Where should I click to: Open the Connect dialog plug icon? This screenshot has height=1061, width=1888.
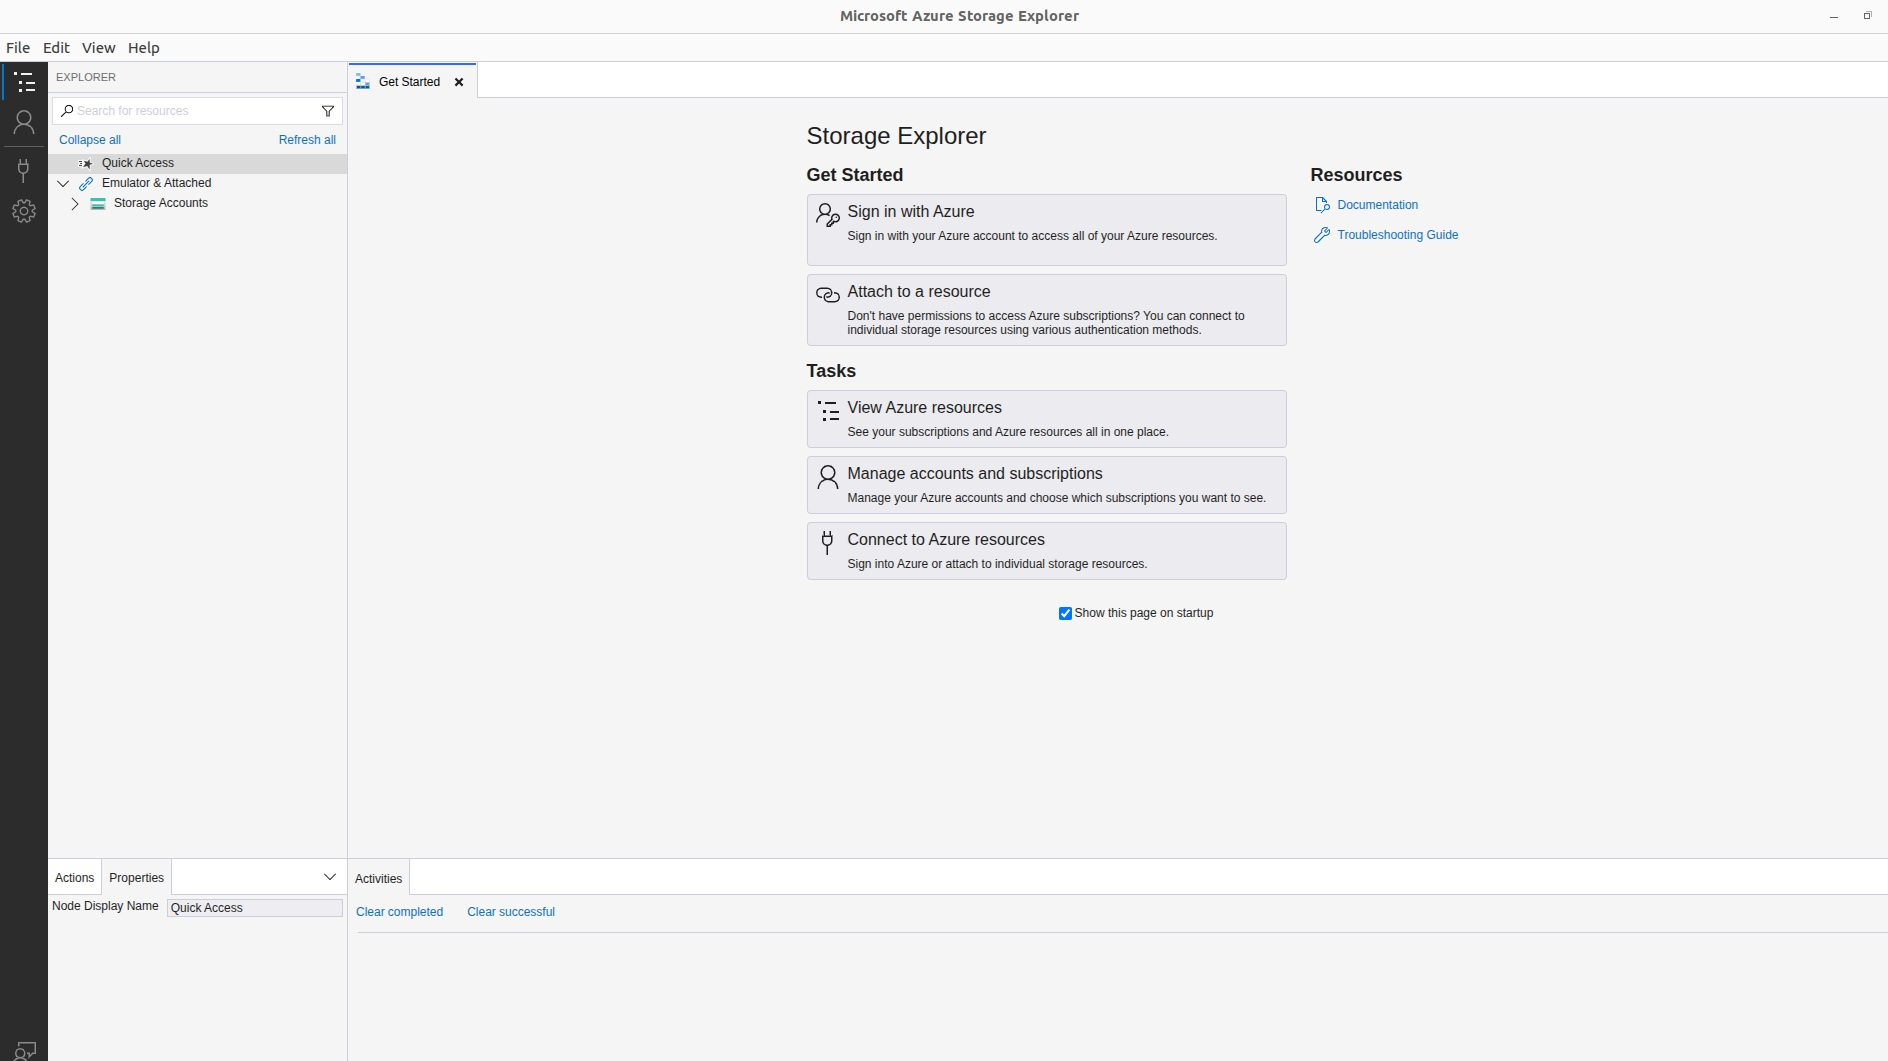point(24,169)
